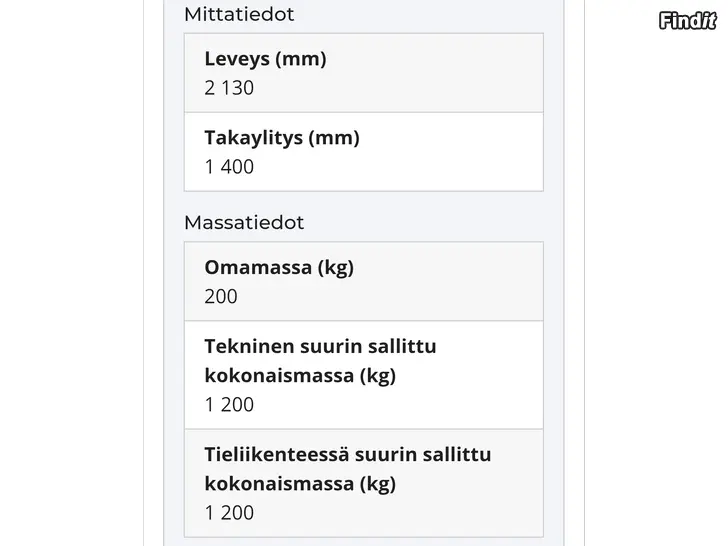
Task: Click the Massatiedot mass data table
Action: tap(364, 390)
